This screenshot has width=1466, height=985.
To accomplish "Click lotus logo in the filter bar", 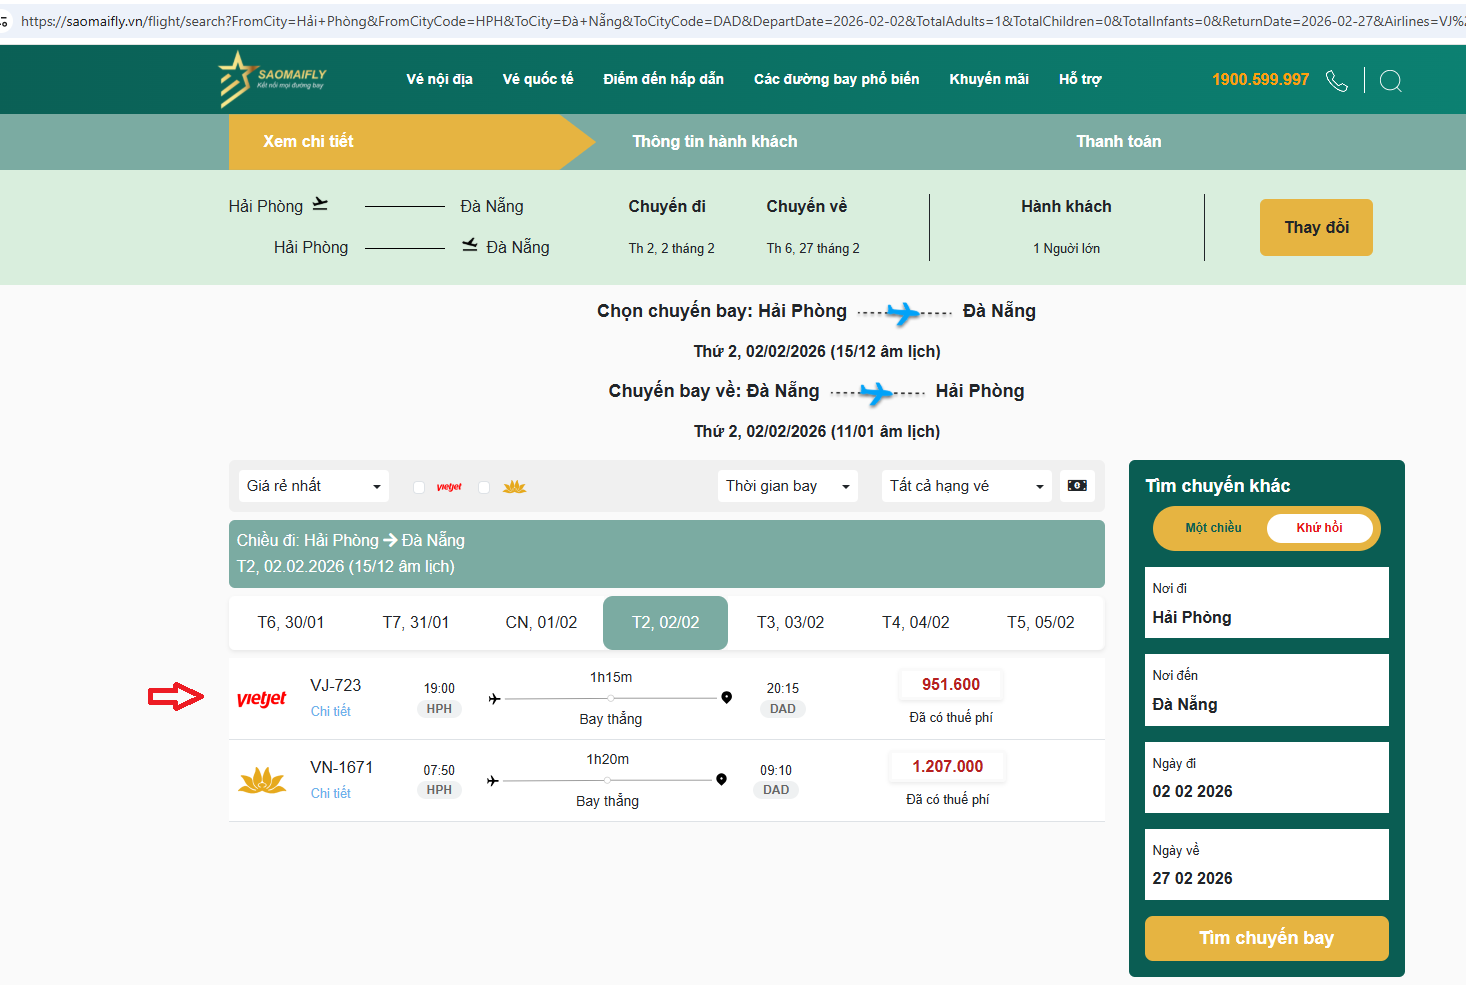I will tap(514, 487).
